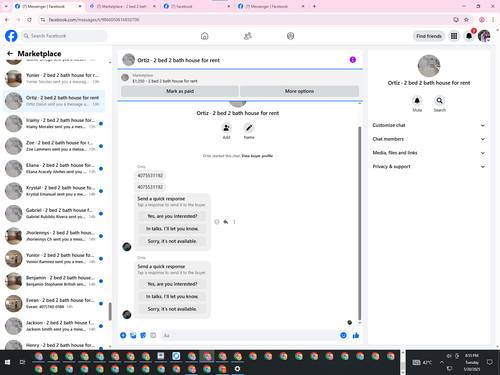Screen dimensions: 500x375
Task: Show hidden system tray icons
Action: [x=441, y=362]
